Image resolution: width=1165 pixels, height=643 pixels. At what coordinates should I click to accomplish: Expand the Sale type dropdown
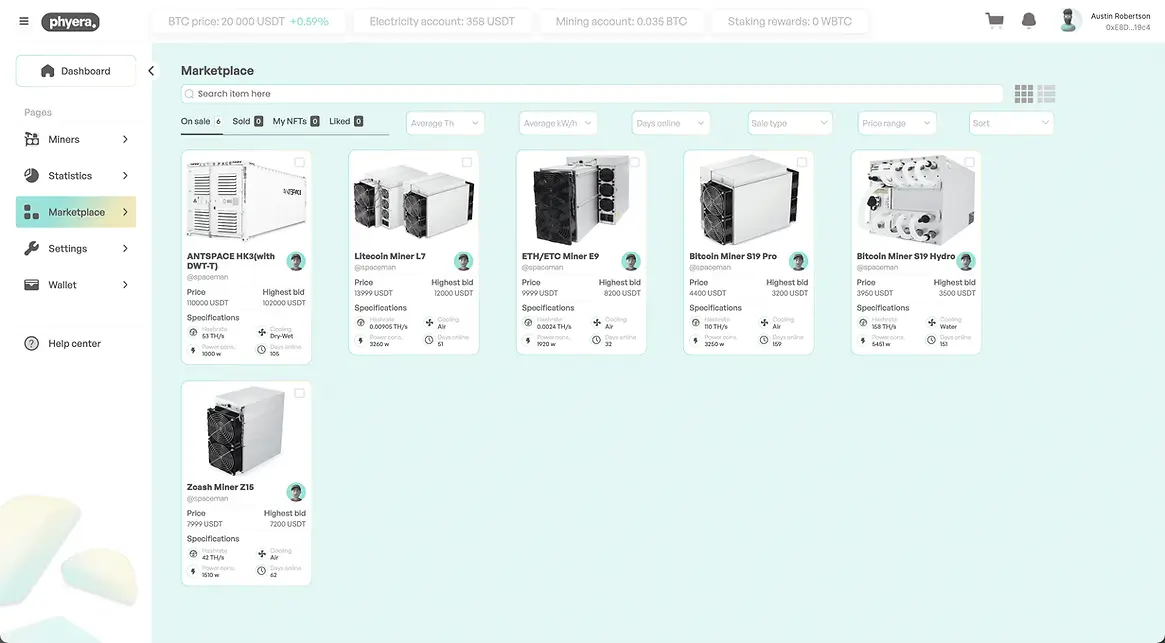click(x=790, y=123)
